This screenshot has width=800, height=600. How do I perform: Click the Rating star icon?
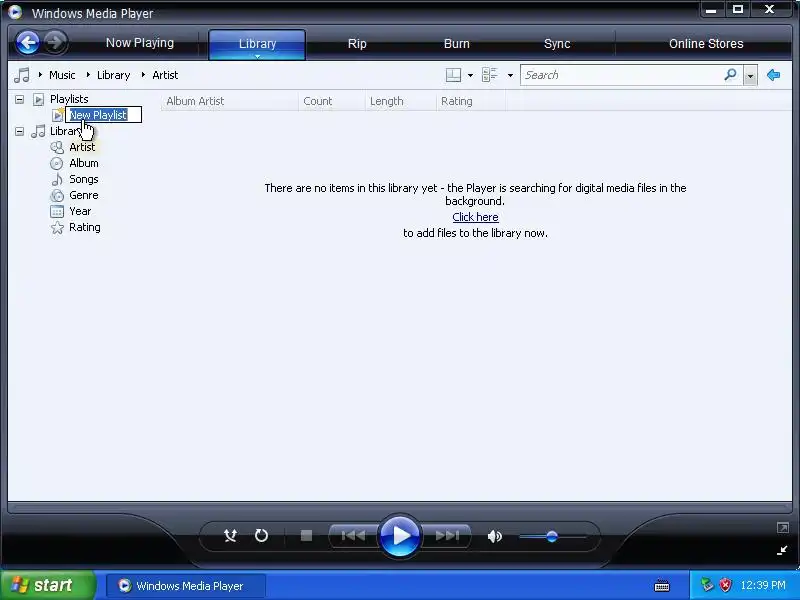click(x=57, y=228)
